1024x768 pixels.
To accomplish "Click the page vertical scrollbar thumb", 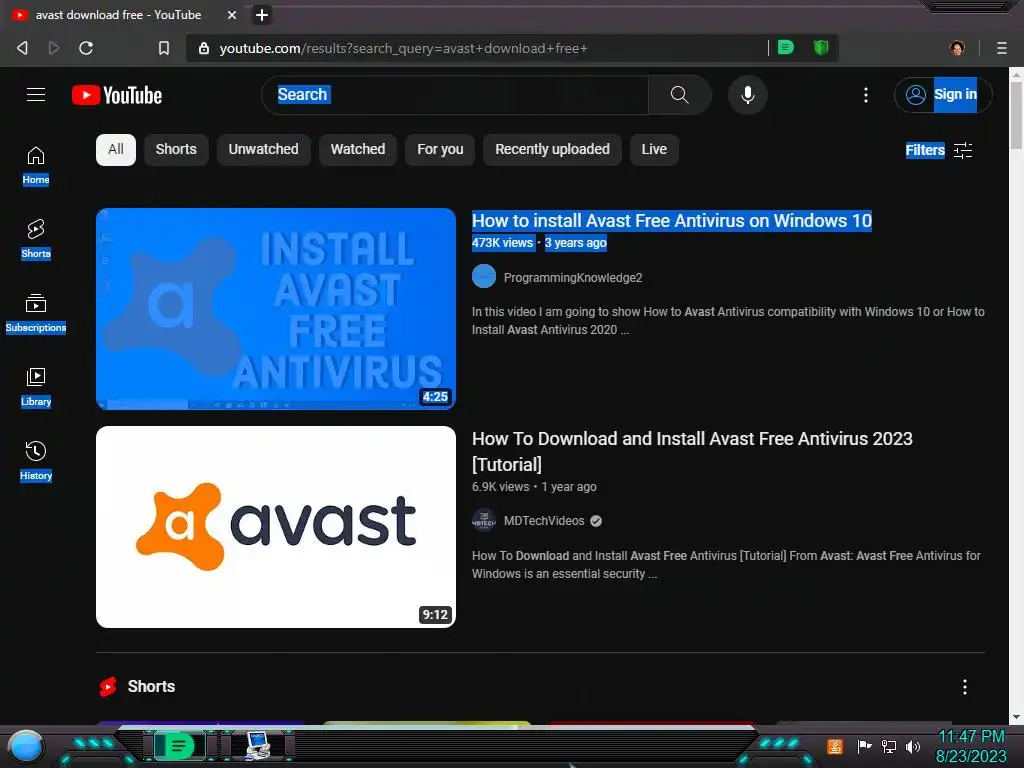I will click(1016, 116).
